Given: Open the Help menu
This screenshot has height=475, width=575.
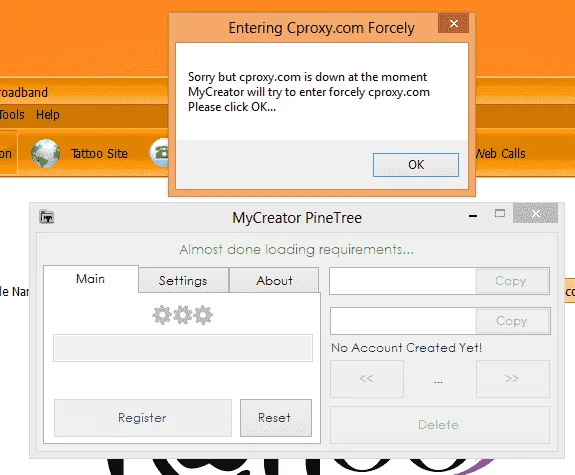Looking at the screenshot, I should [48, 115].
